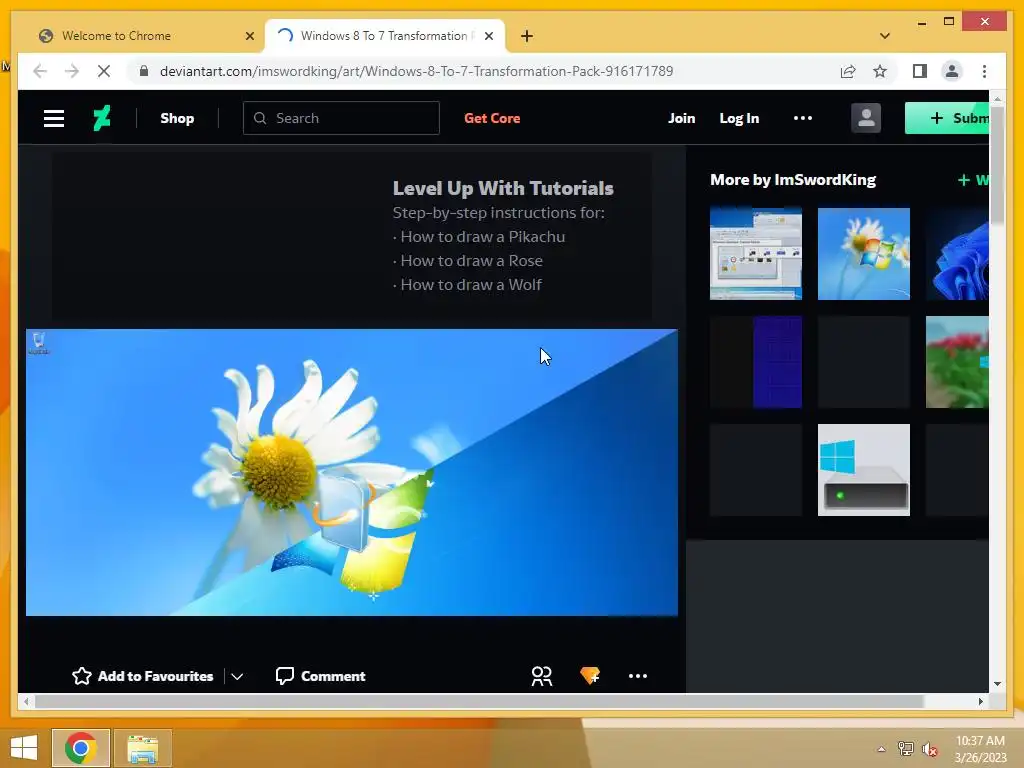Focus the DeviantArt Search field
The image size is (1024, 768).
(x=341, y=118)
